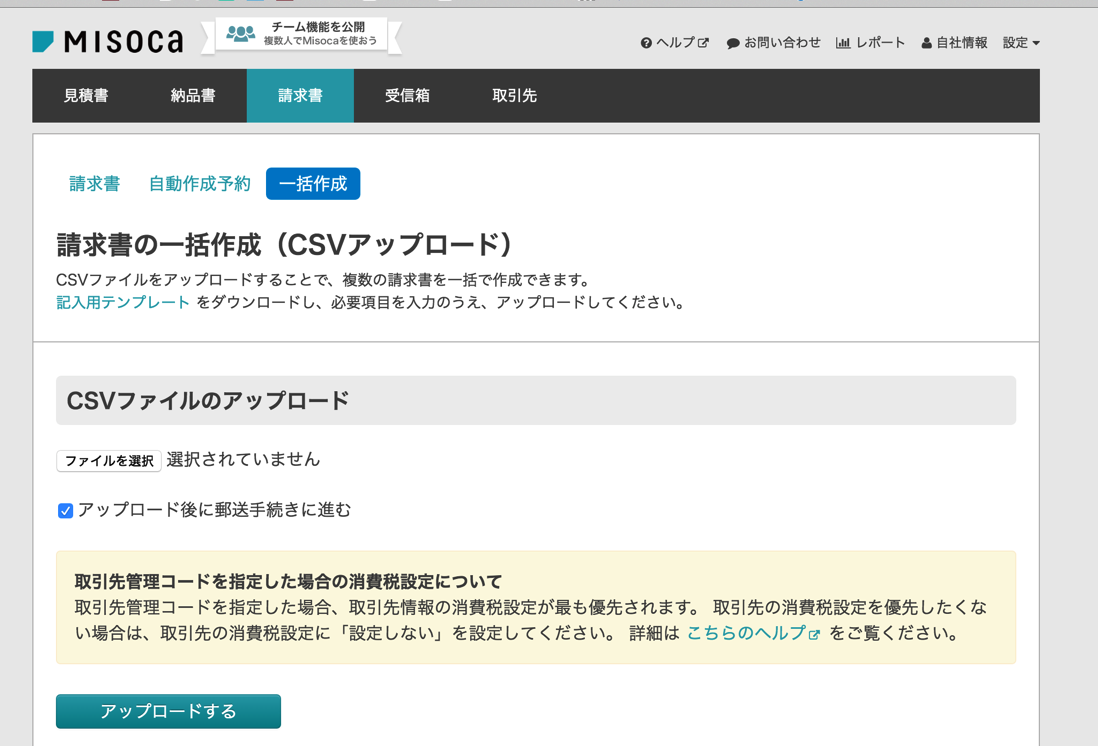The width and height of the screenshot is (1098, 746).
Task: Click the bar chart report icon
Action: 842,43
